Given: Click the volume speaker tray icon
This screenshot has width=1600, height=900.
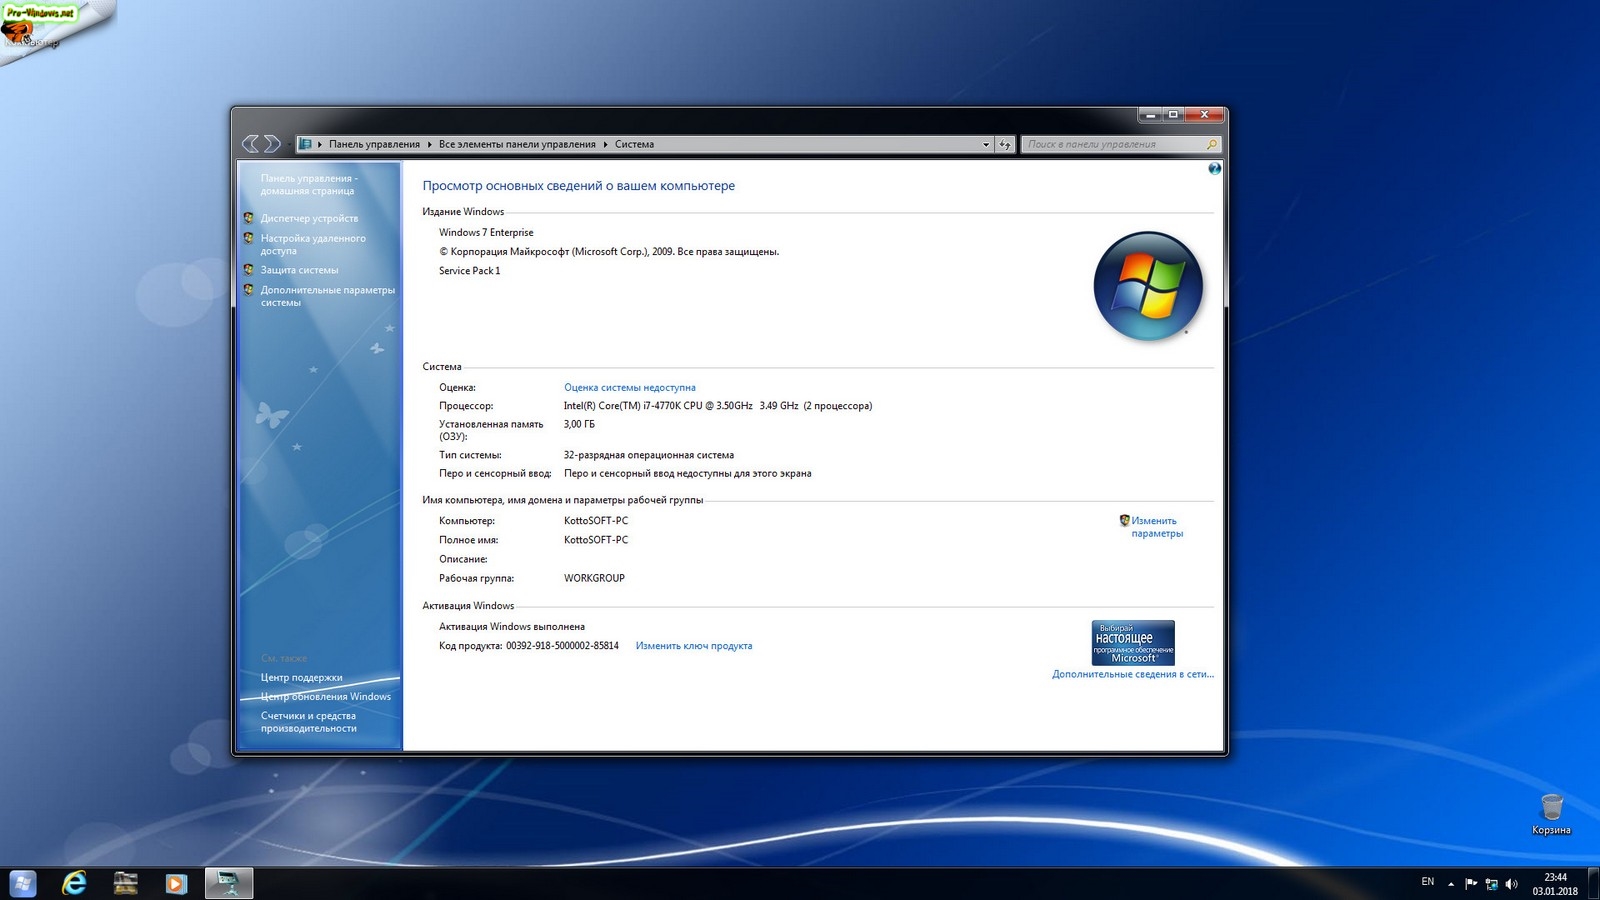Looking at the screenshot, I should click(x=1511, y=884).
